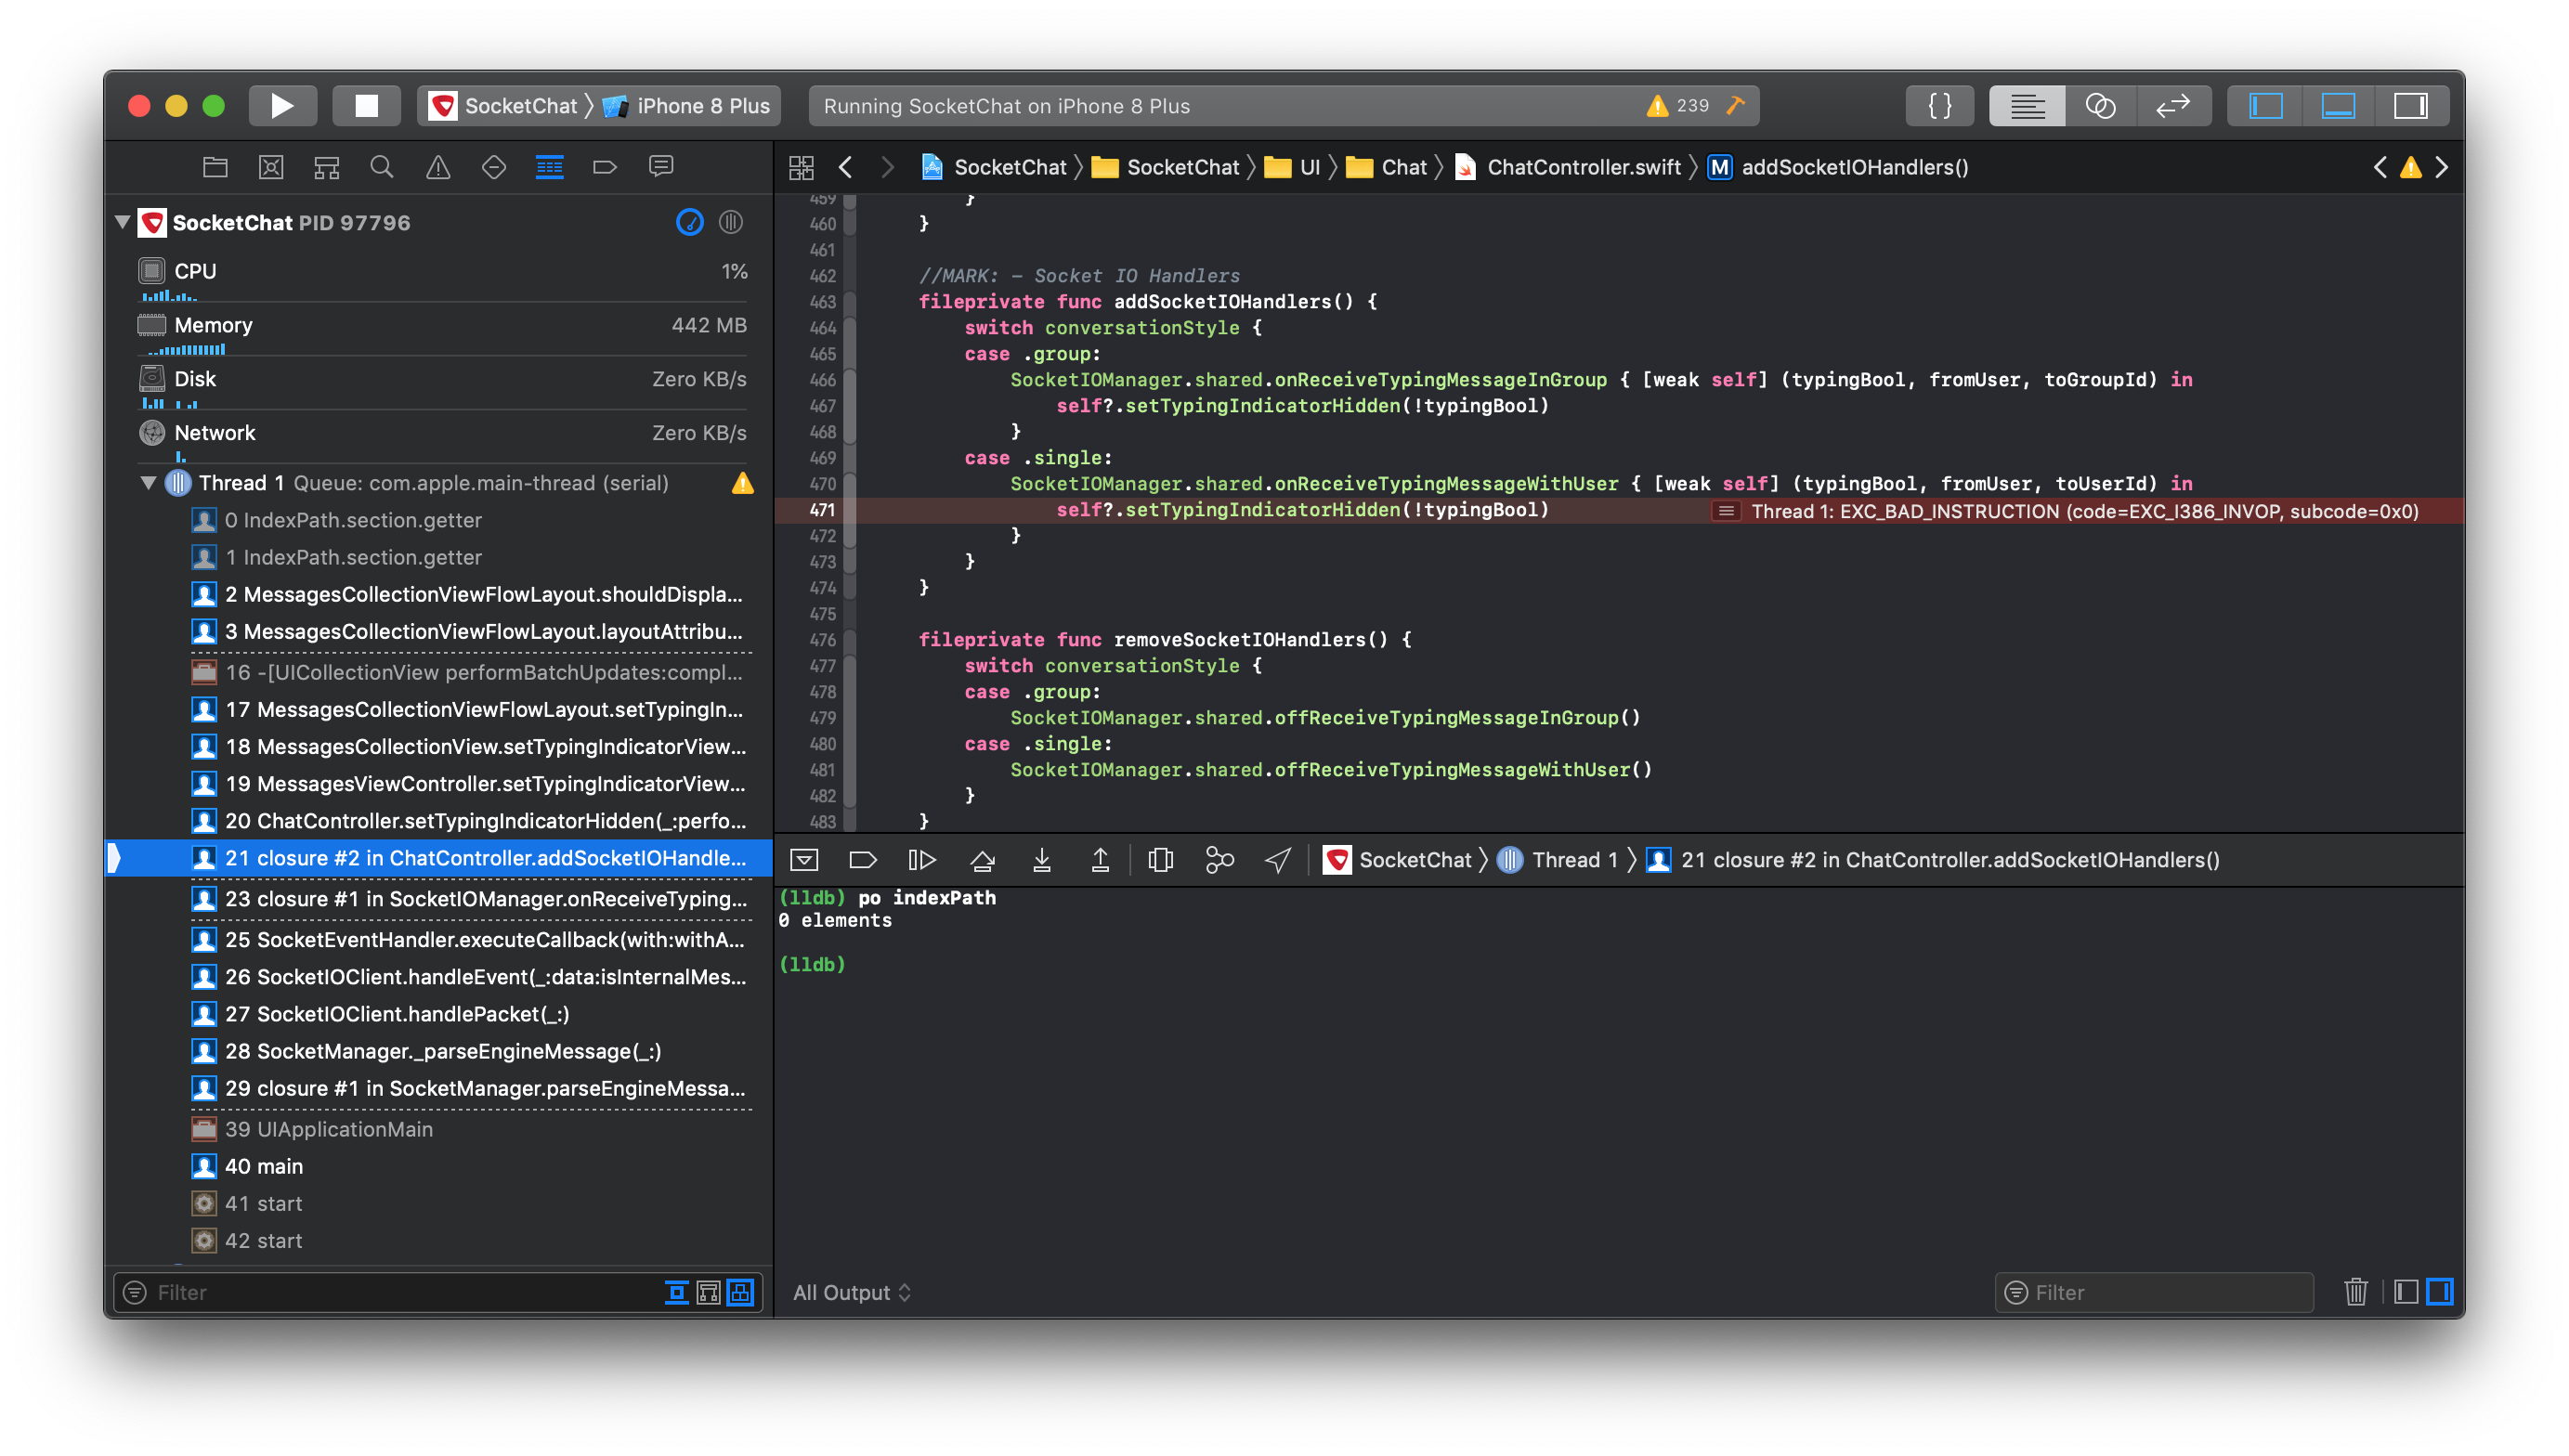Deactivate breakpoints in the debug bar
Viewport: 2569px width, 1456px height.
coord(862,860)
